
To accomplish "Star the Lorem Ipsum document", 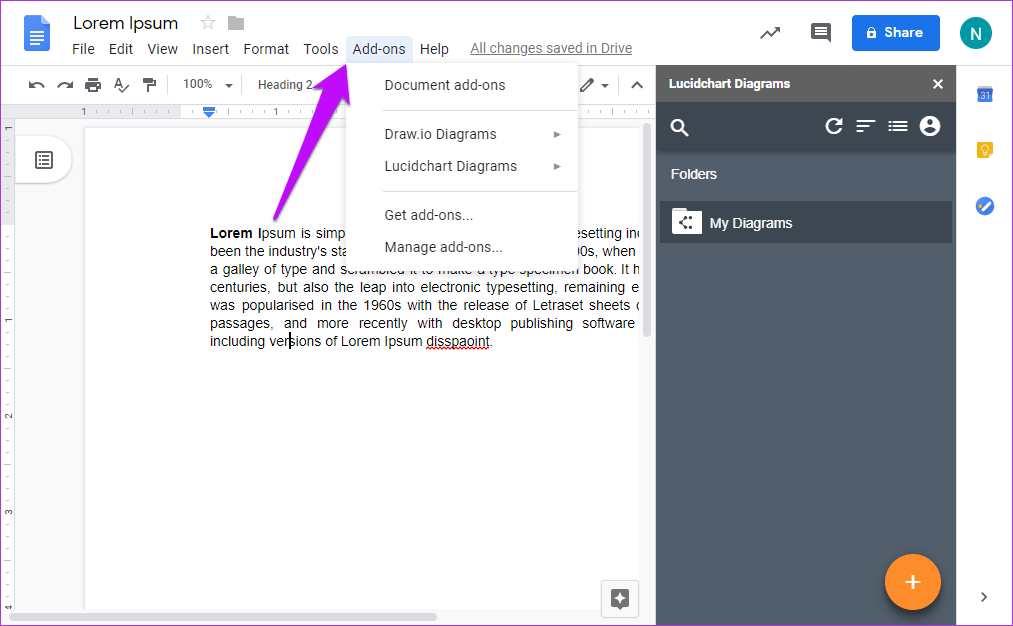I will (207, 23).
